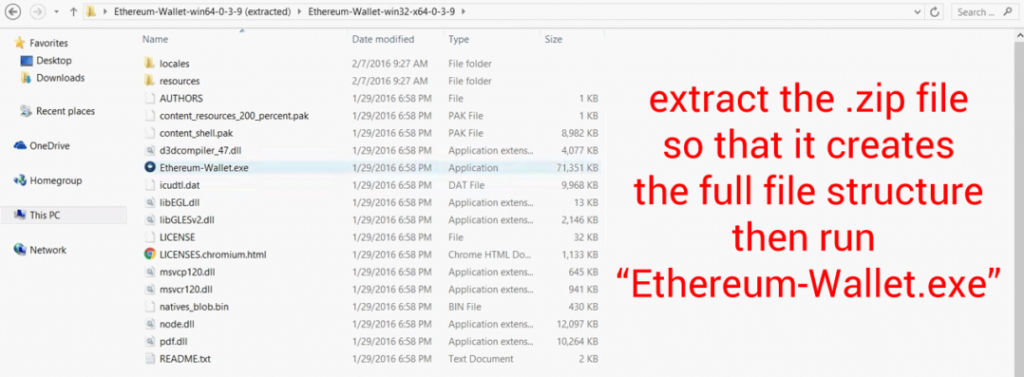1024x377 pixels.
Task: Select the pdf.dll file icon
Action: click(150, 341)
